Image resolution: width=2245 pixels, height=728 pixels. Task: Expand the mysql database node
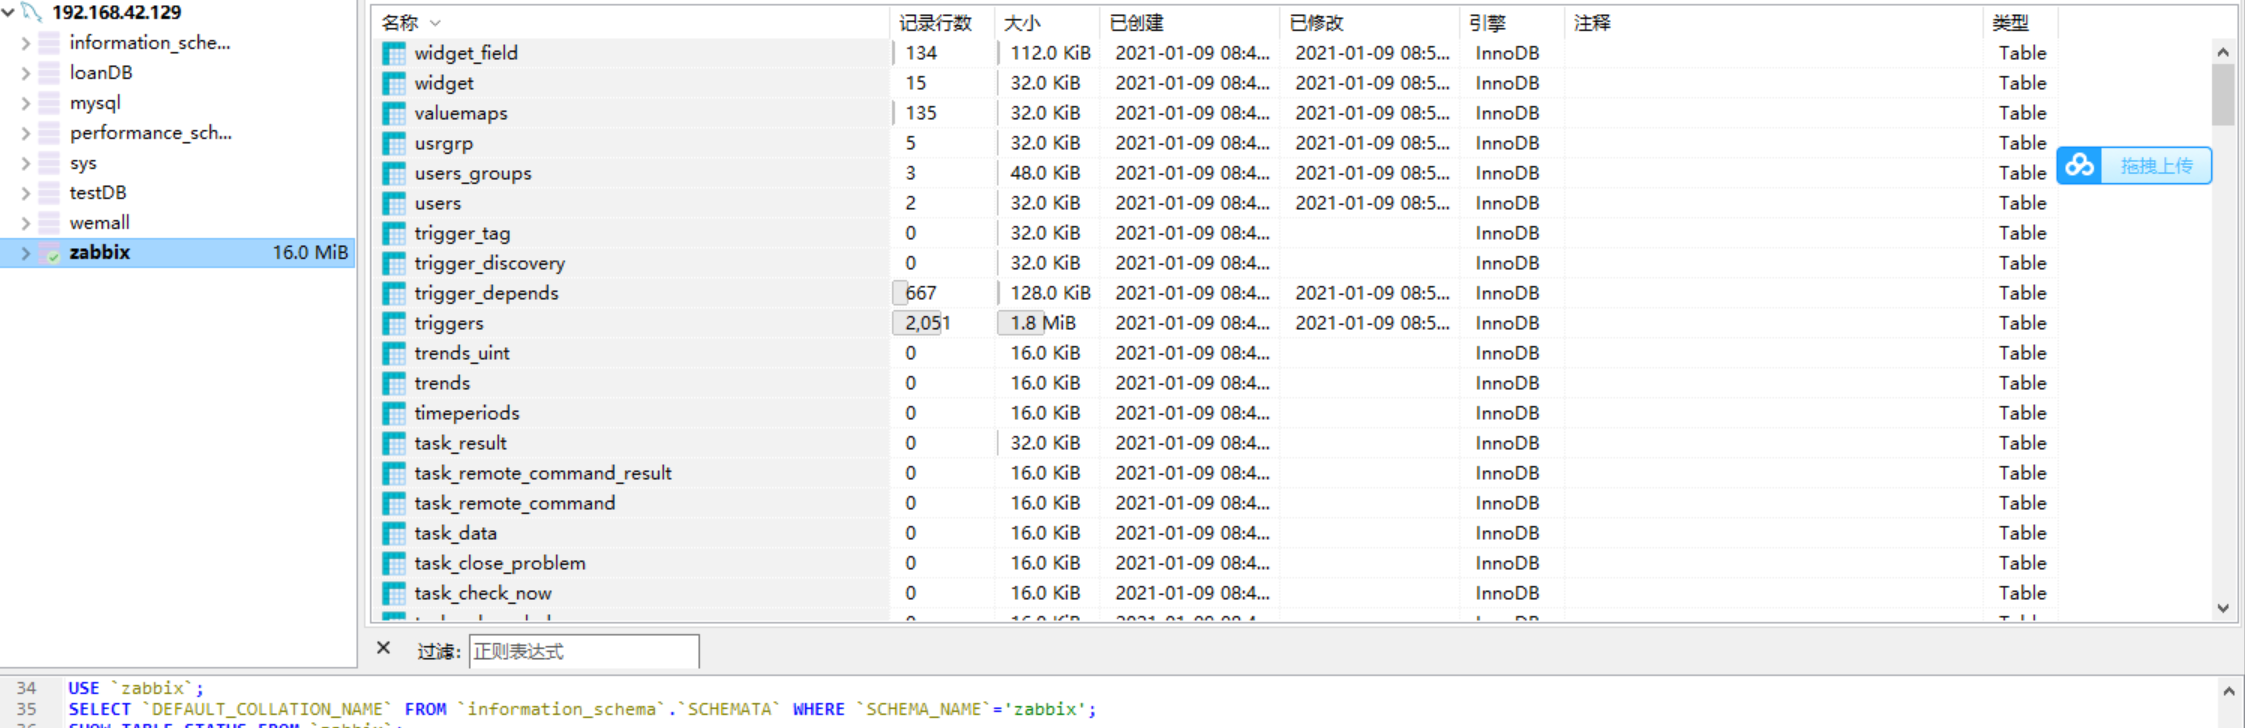[25, 103]
